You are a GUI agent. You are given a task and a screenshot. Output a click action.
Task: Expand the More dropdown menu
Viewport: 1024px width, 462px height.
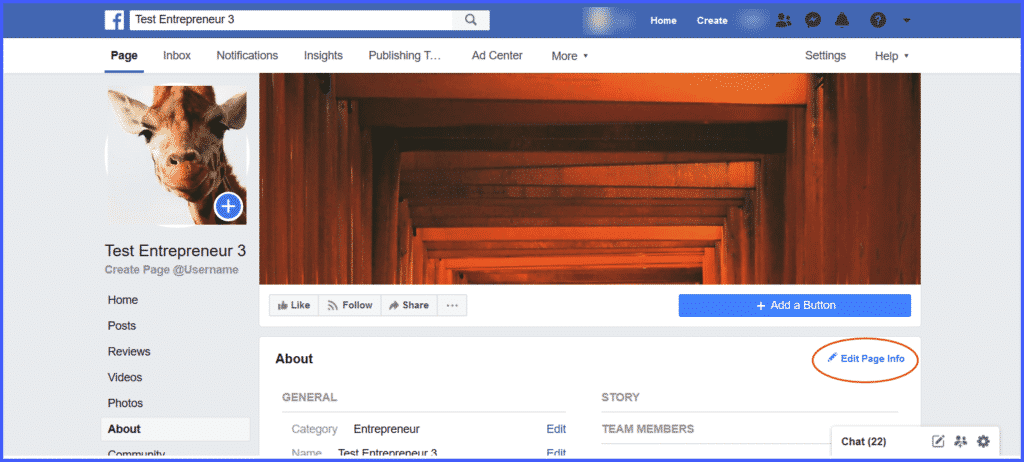click(569, 56)
